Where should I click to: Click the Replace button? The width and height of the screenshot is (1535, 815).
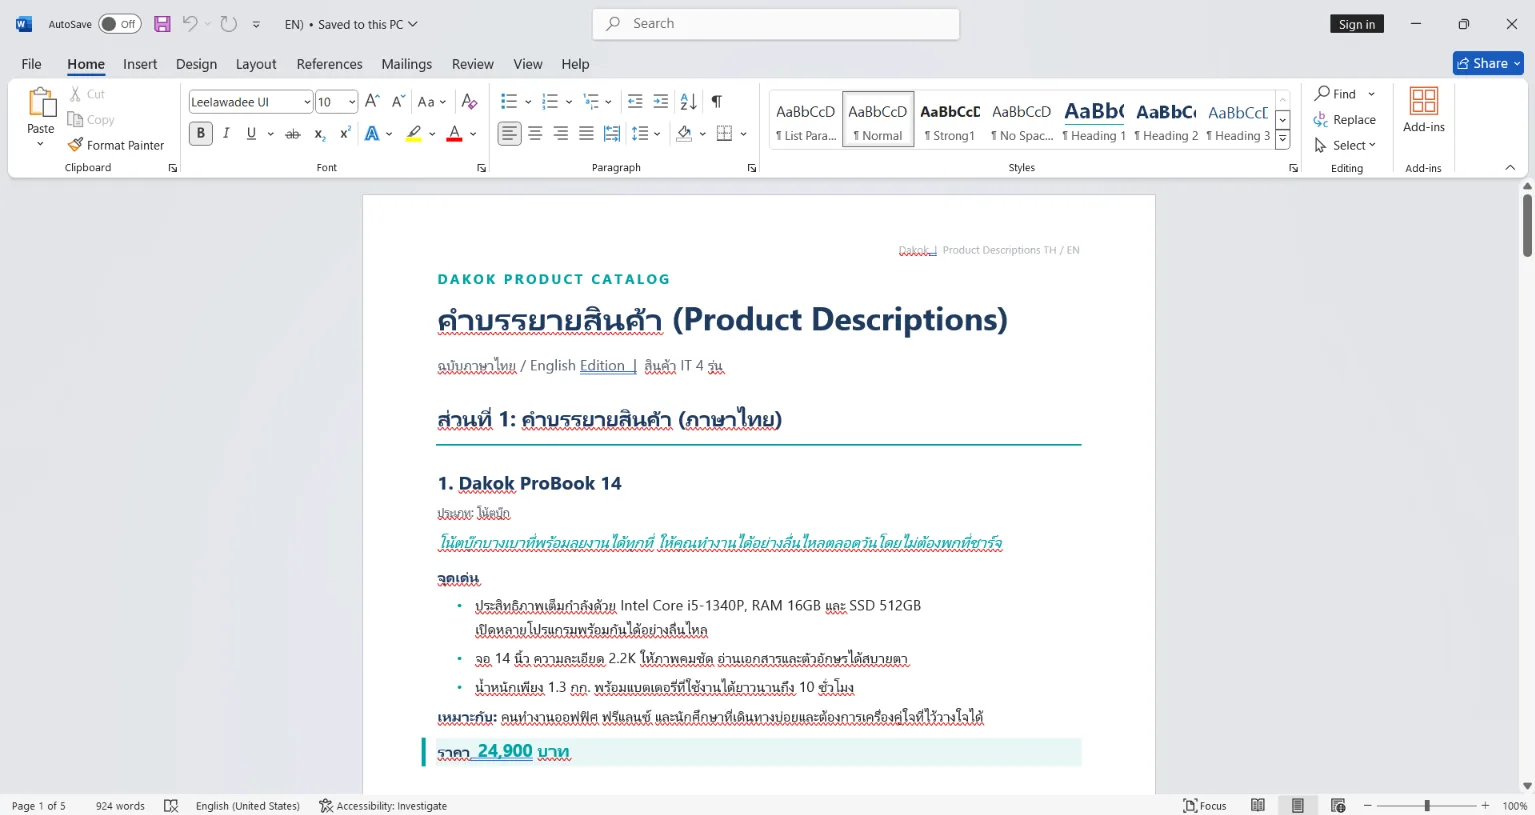coord(1345,119)
